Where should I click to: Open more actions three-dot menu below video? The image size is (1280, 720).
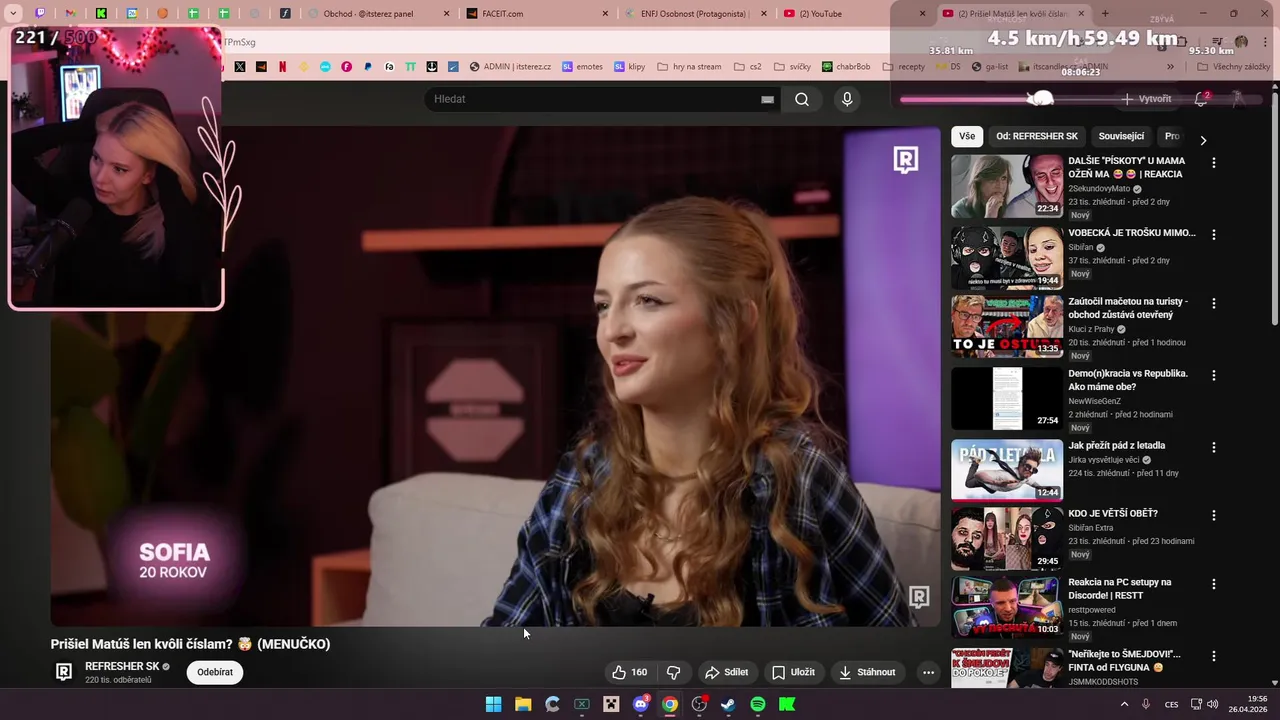[x=928, y=672]
